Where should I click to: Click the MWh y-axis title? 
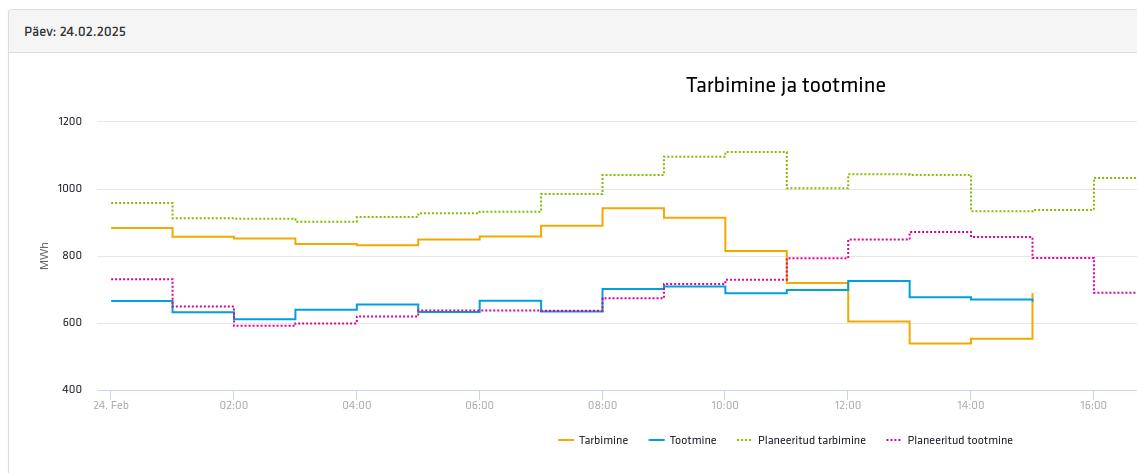click(x=44, y=255)
